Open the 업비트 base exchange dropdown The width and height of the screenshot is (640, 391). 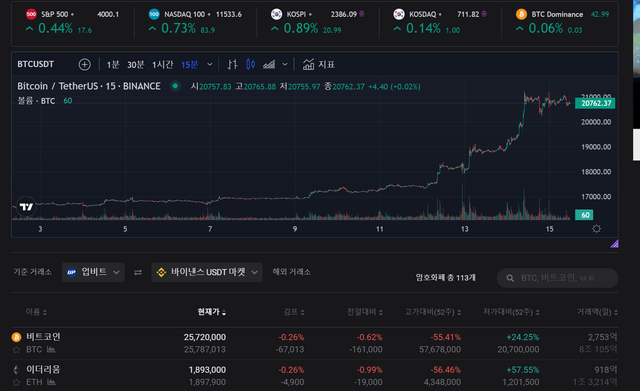point(93,272)
